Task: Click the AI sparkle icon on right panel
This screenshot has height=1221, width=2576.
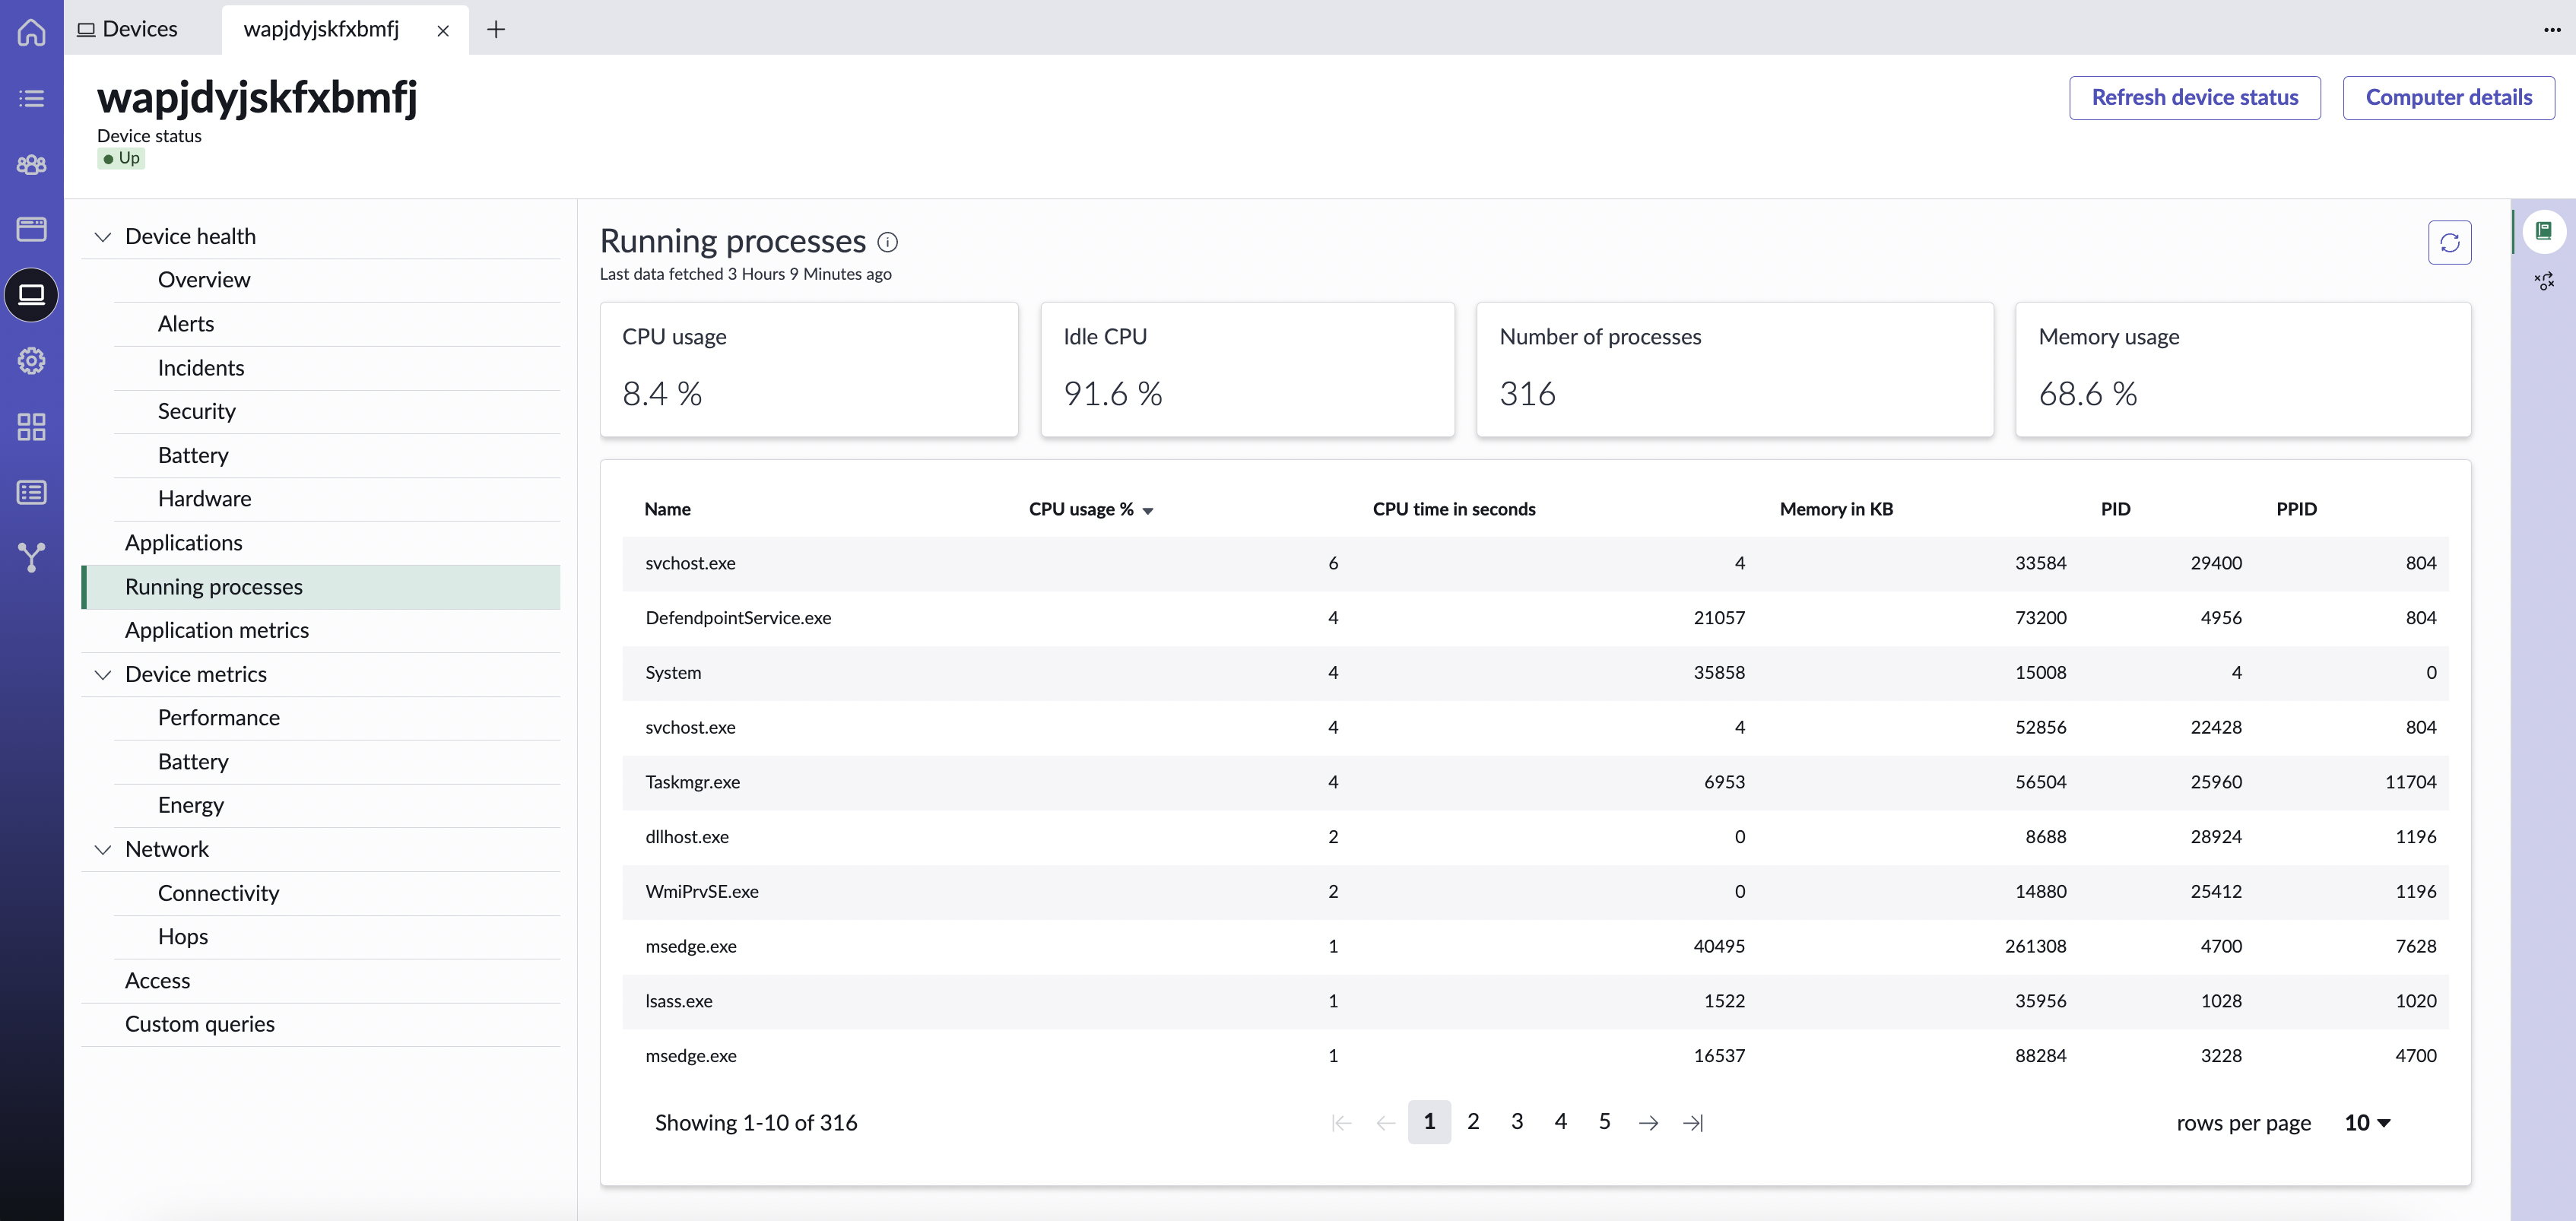Action: tap(2543, 281)
